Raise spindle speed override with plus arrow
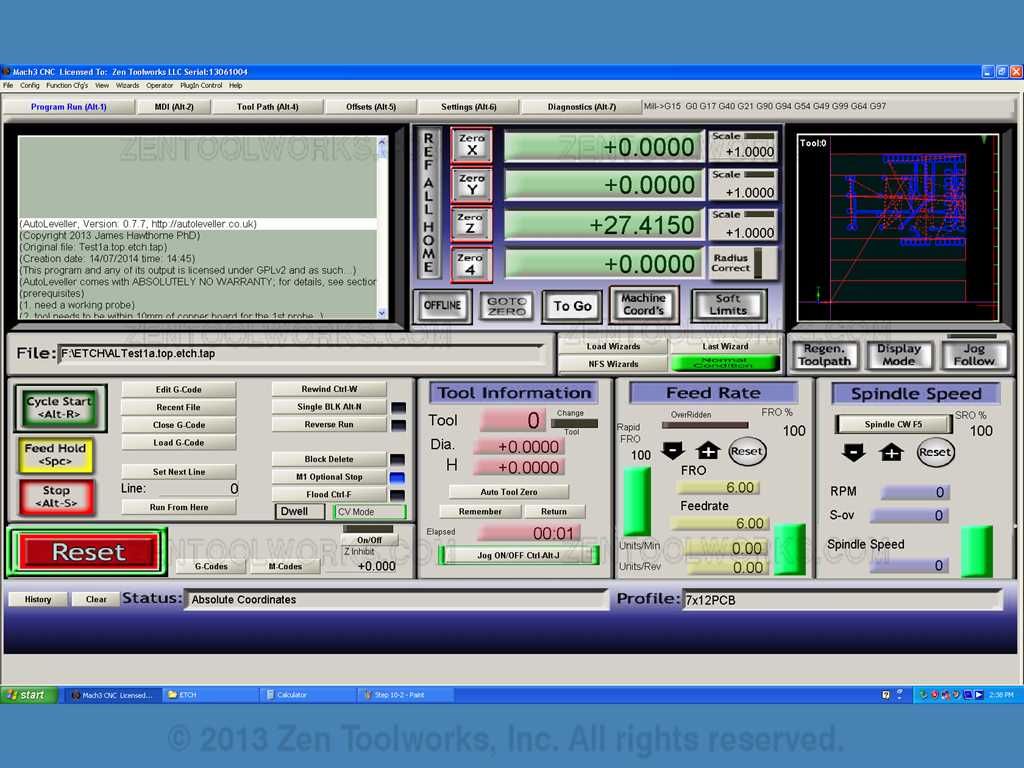Viewport: 1024px width, 768px height. pos(891,452)
